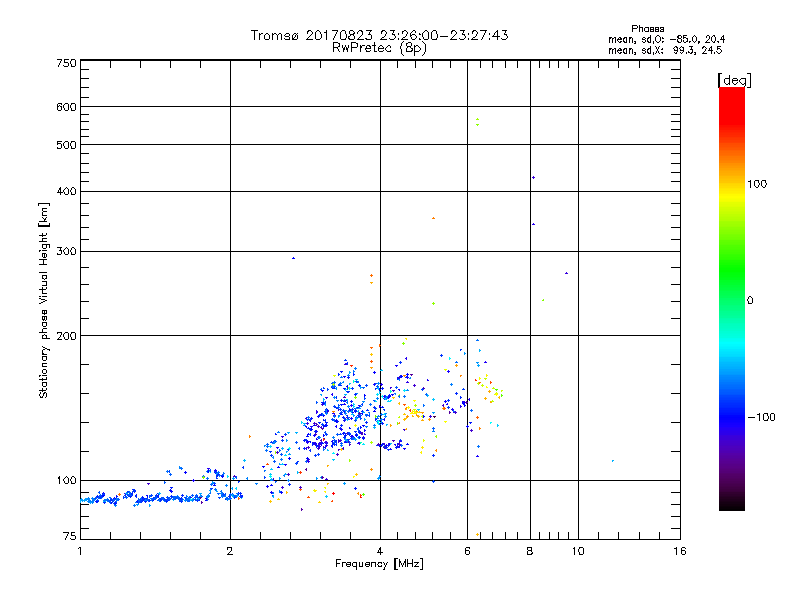
Task: Click the colorbar tick label "0"
Action: coord(750,301)
